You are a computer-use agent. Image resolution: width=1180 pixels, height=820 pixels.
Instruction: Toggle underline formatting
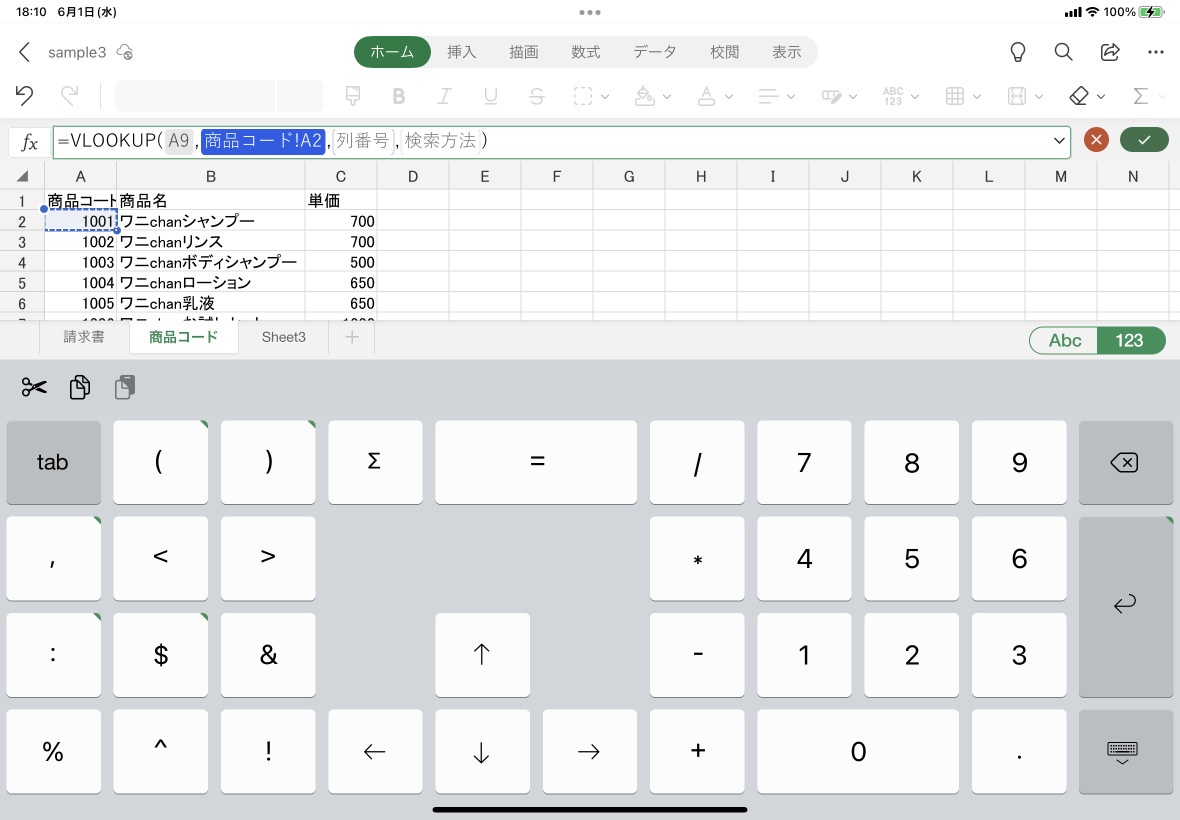491,96
